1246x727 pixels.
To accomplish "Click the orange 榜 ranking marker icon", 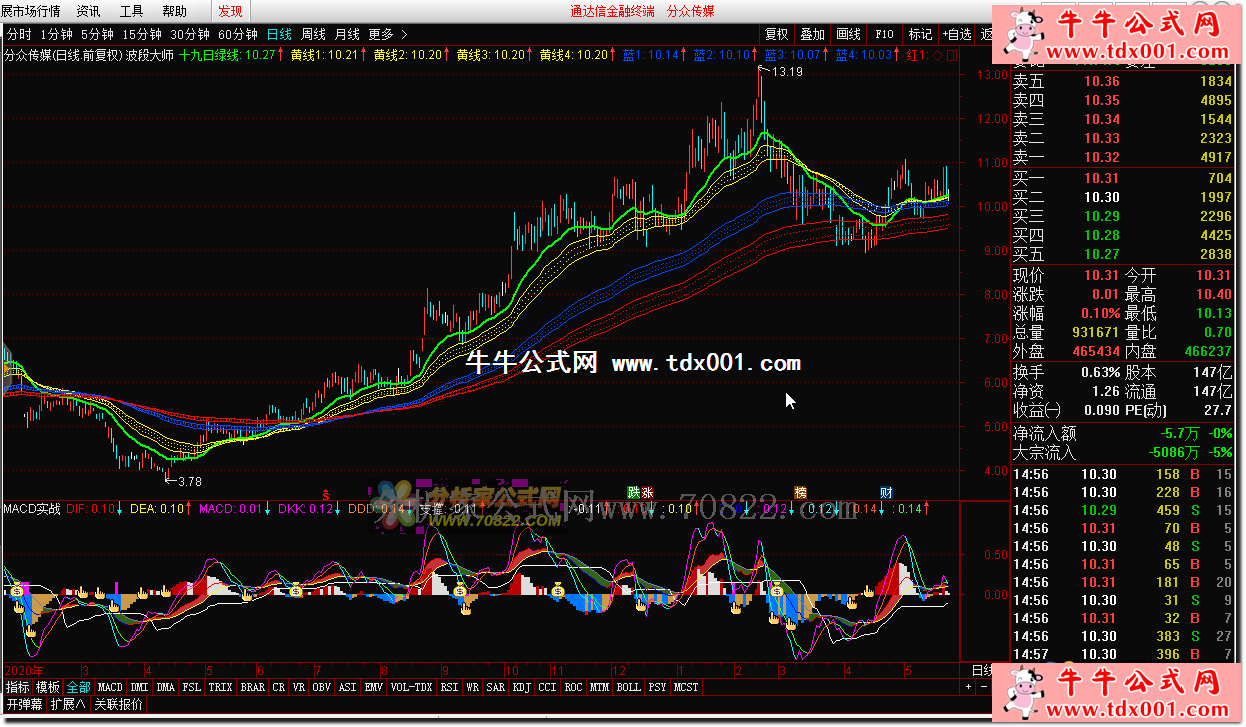I will point(800,492).
